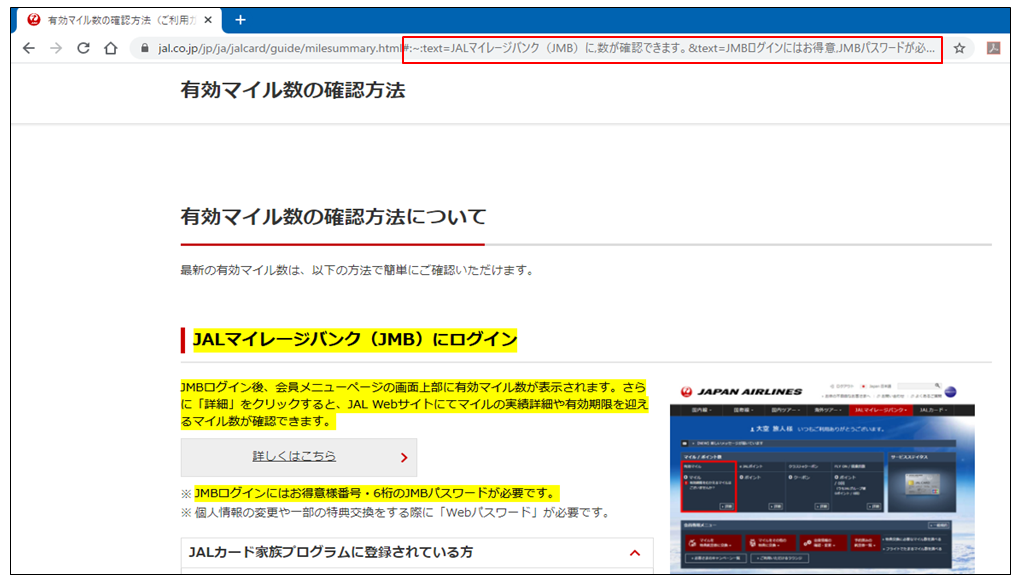The width and height of the screenshot is (1017, 581).
Task: Click the top page title 有効マイル数の確認方法
Action: (x=293, y=90)
